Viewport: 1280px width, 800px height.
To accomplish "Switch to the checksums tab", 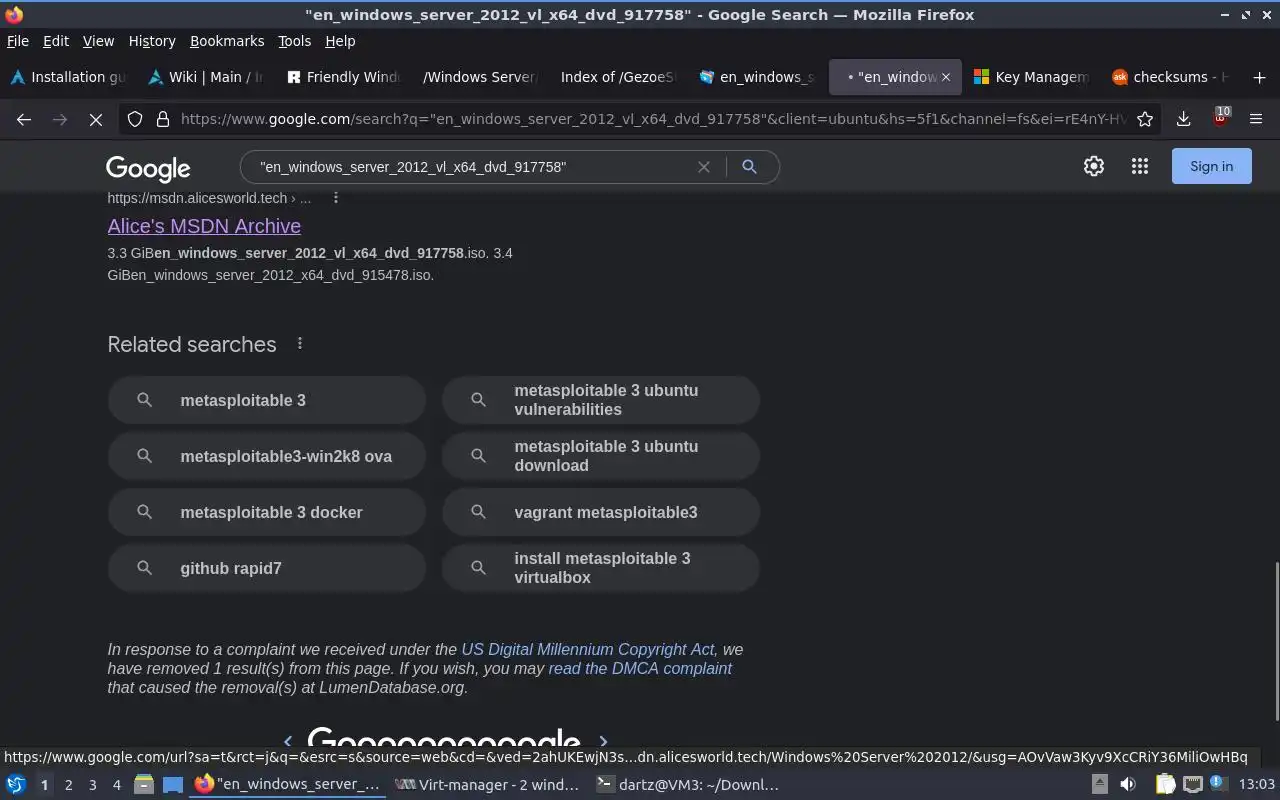I will click(x=1171, y=77).
